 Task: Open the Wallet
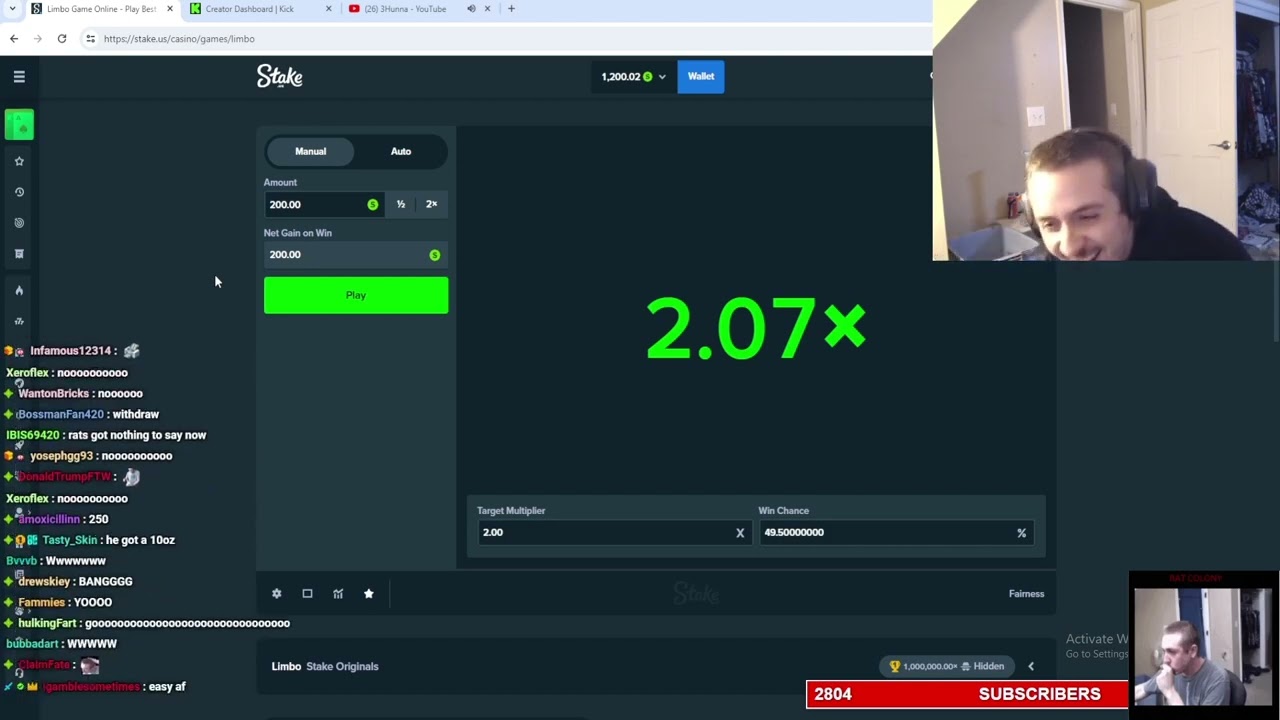(x=701, y=77)
